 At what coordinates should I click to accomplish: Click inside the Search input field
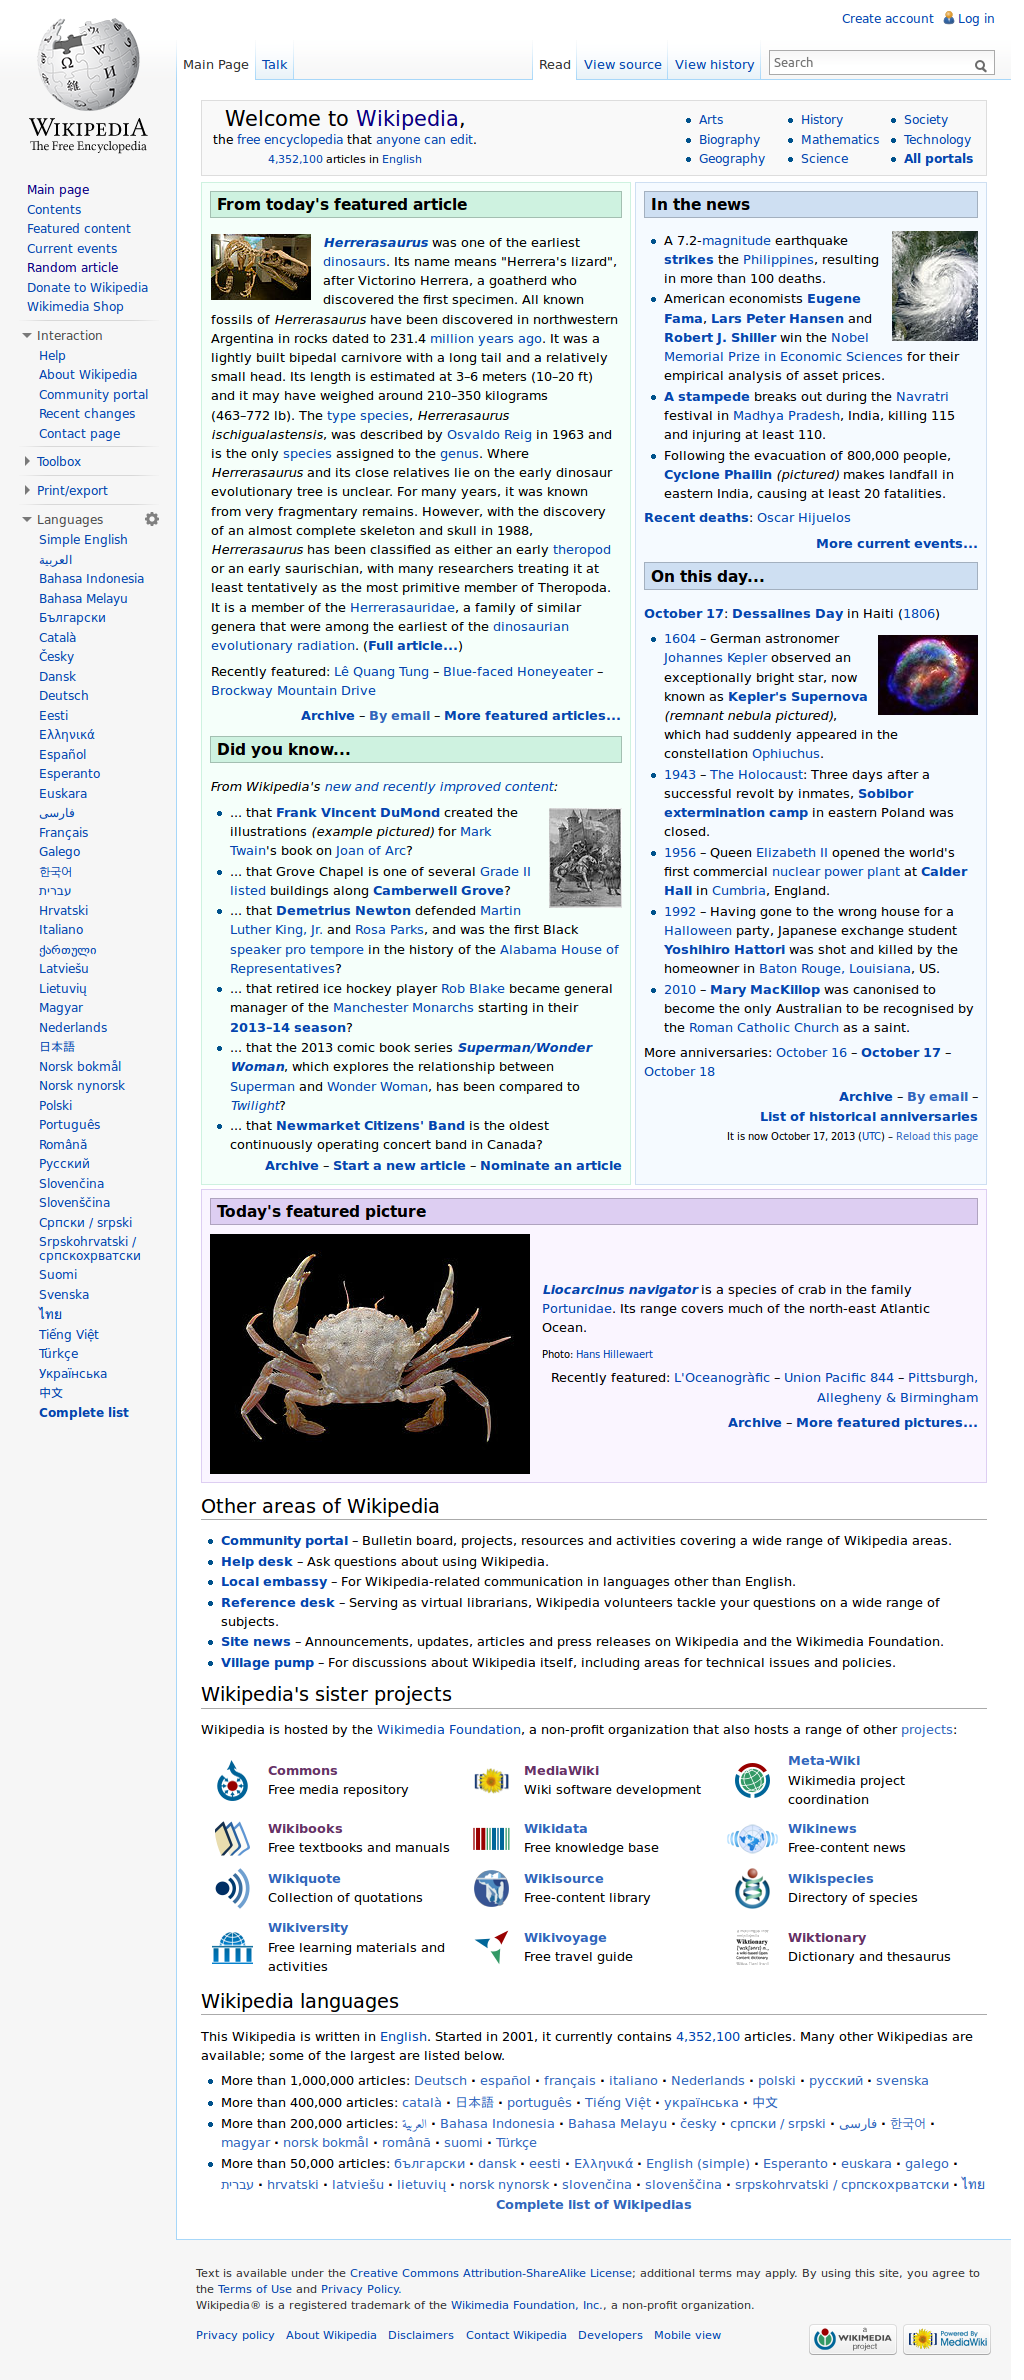[x=872, y=63]
